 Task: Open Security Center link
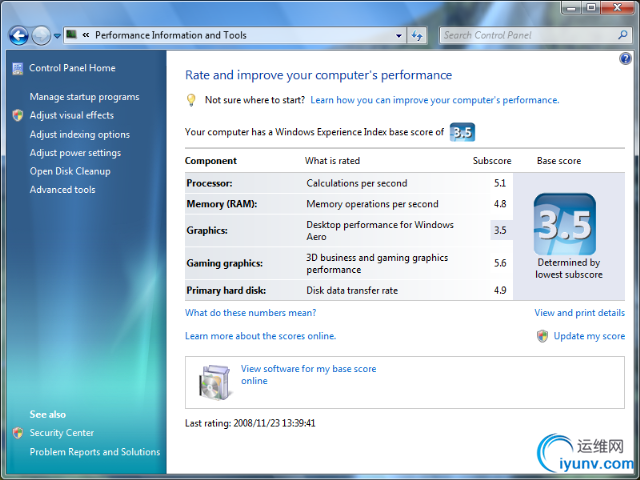click(x=62, y=433)
